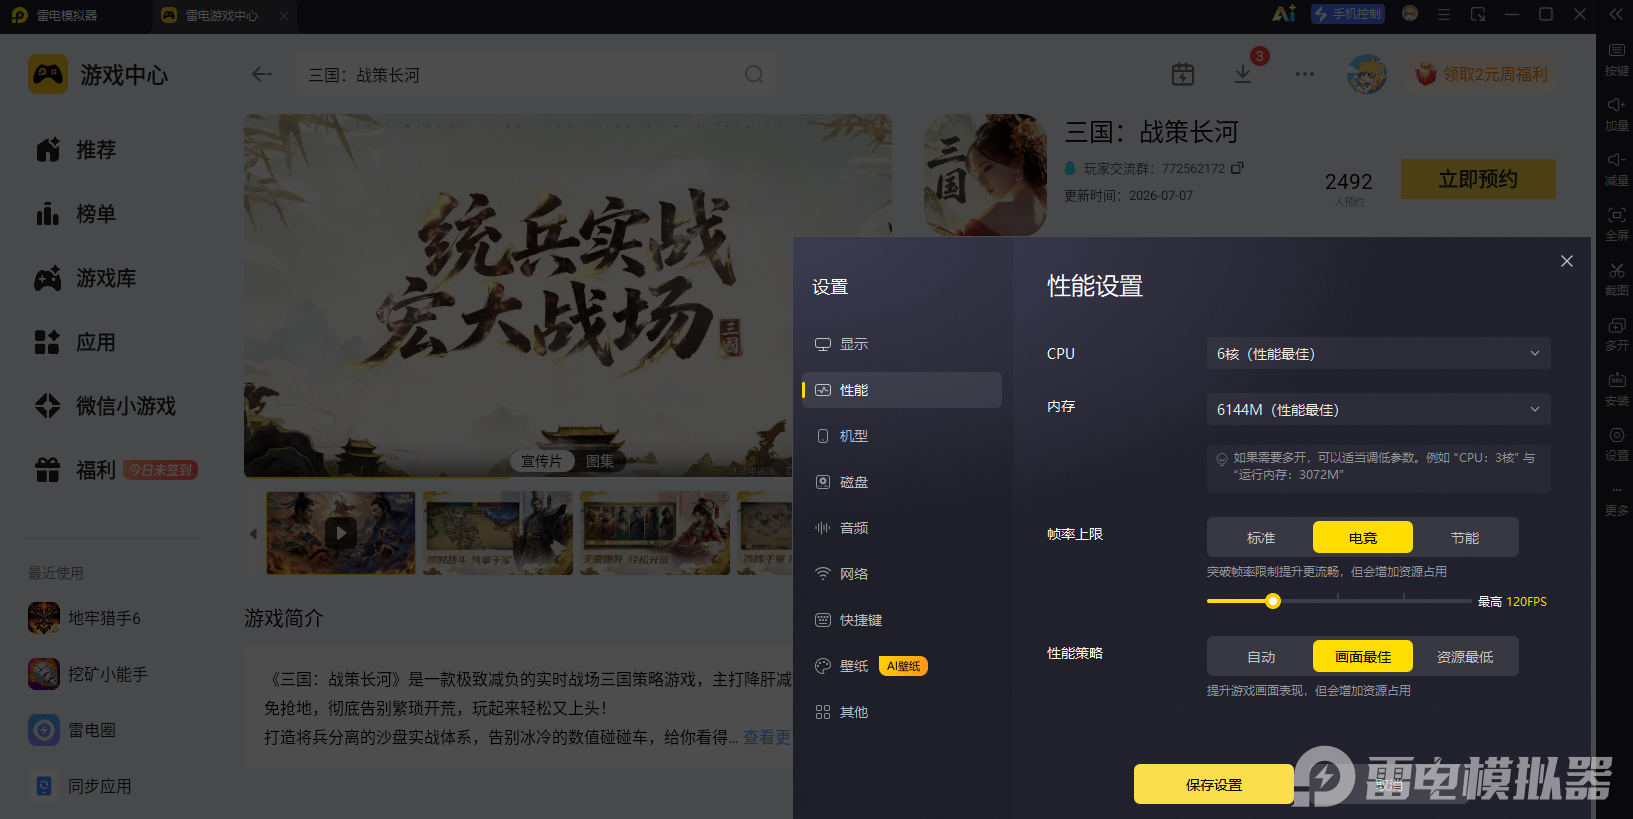Click the search magnifier icon

[754, 74]
